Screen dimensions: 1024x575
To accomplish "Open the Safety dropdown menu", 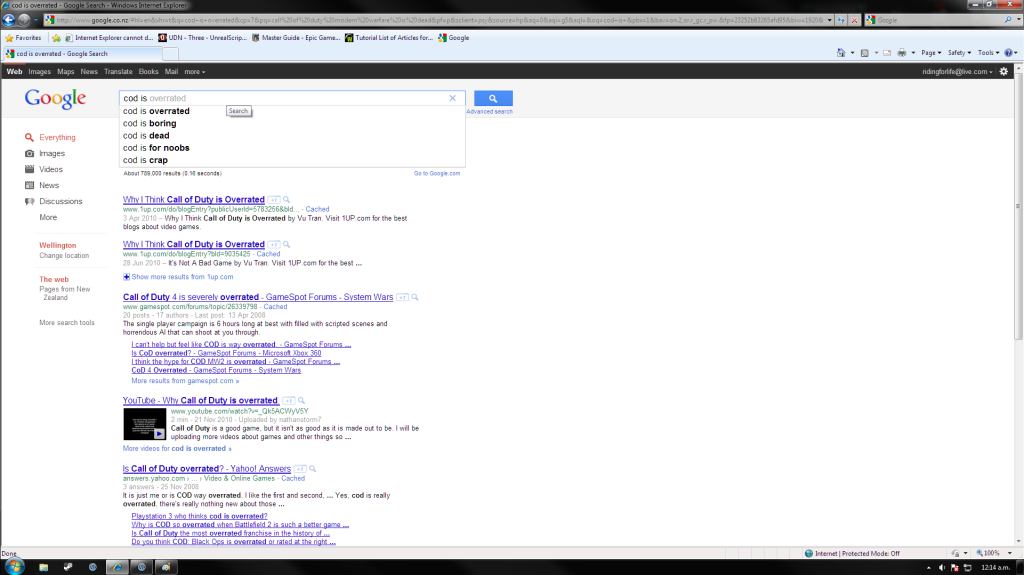I will tap(959, 53).
